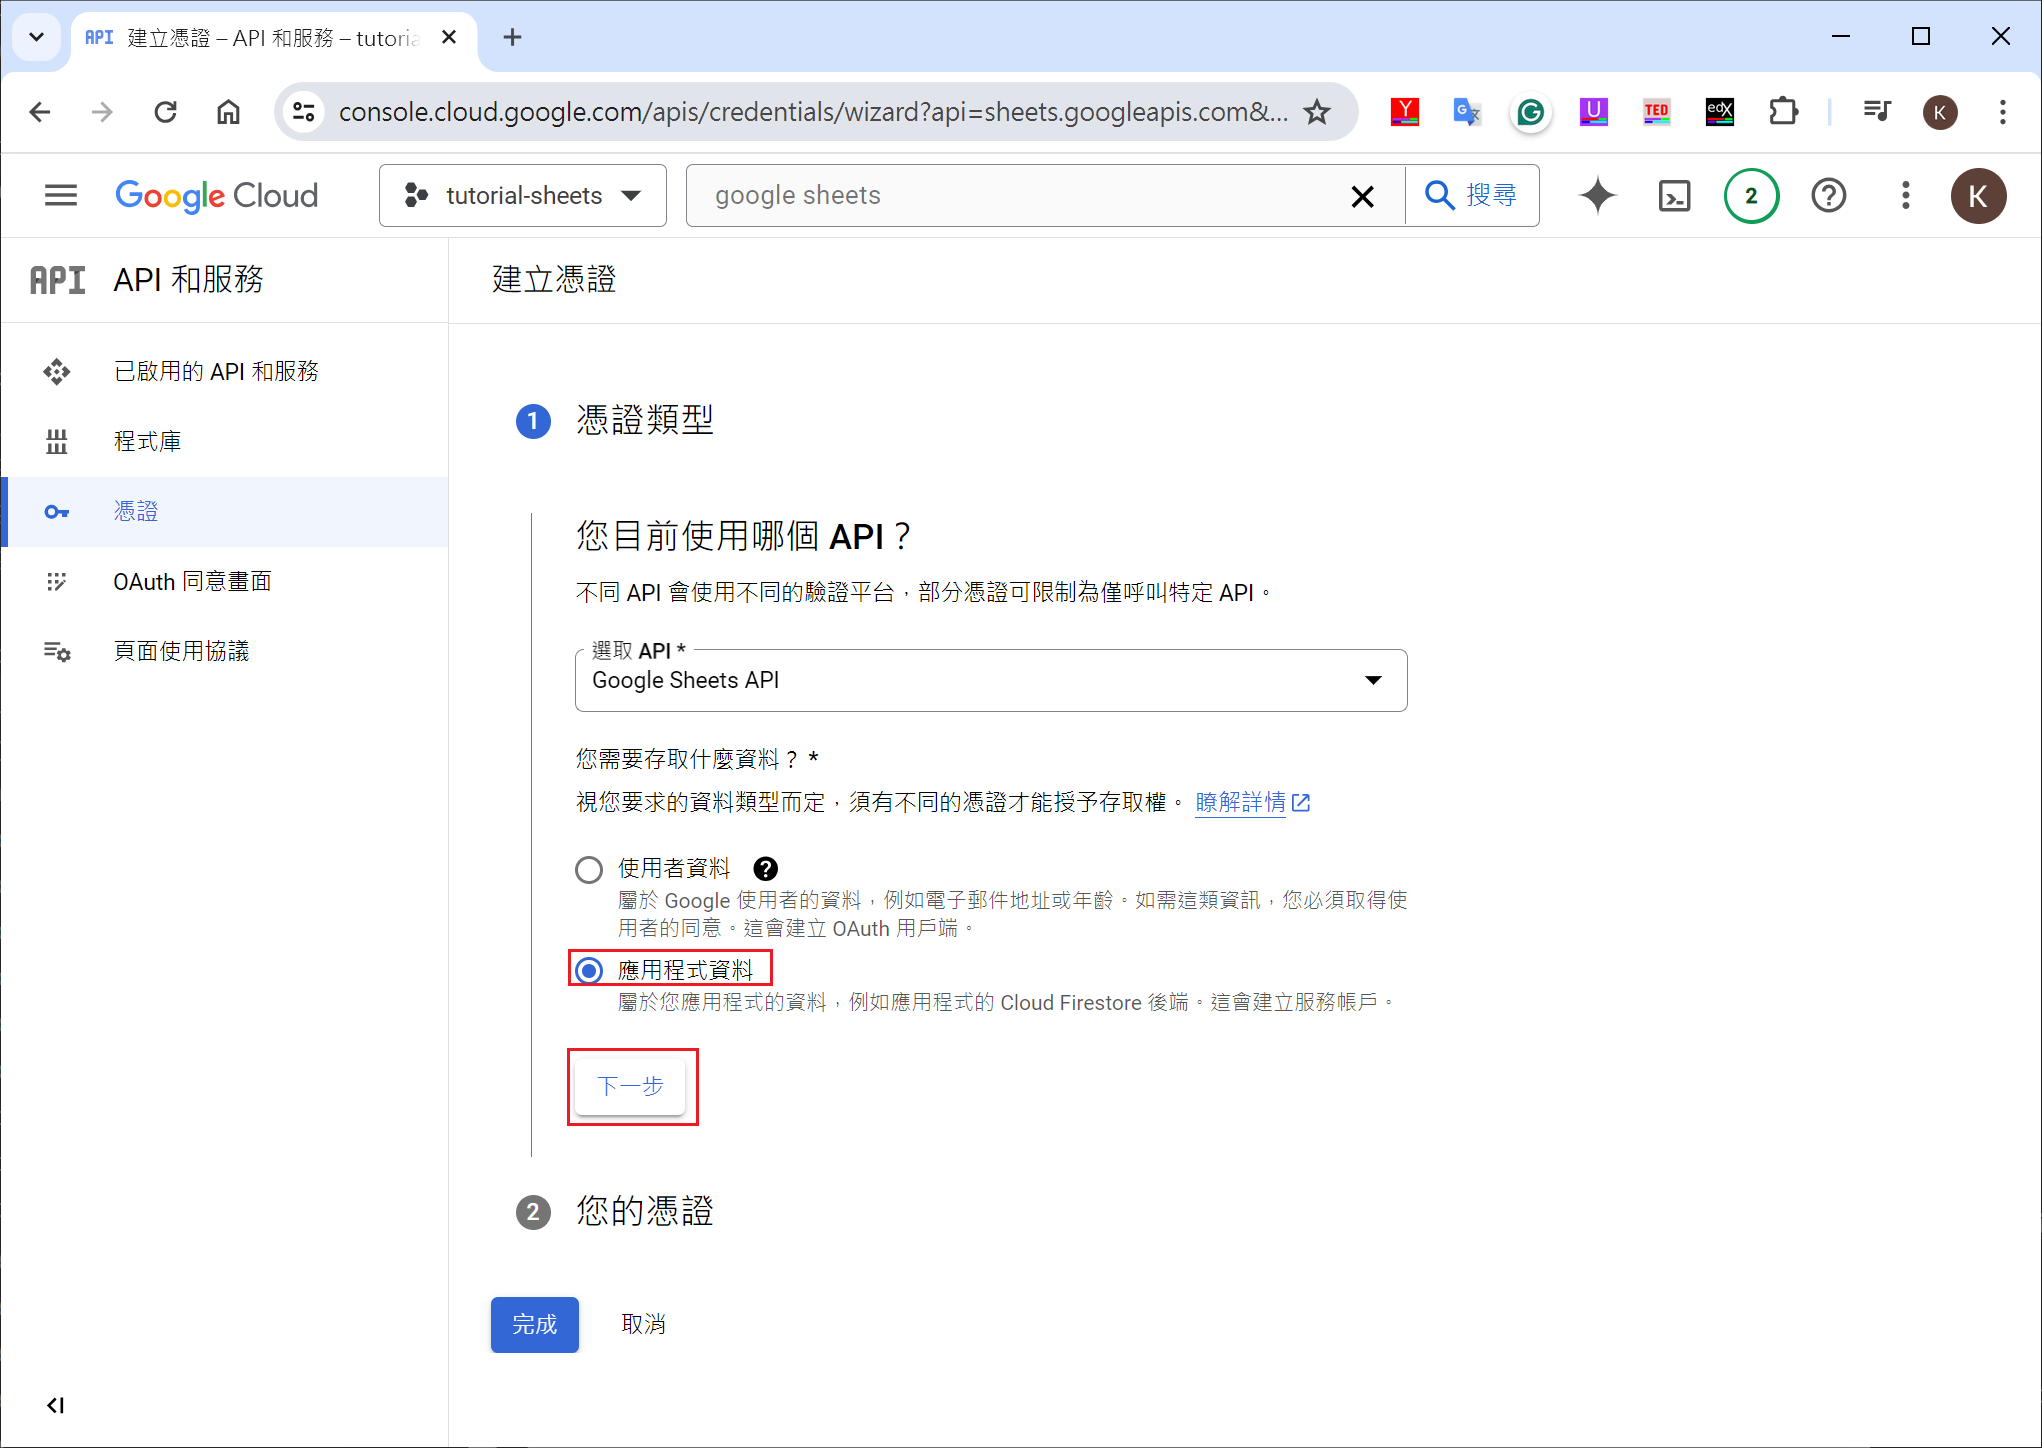Select the 應用程式資料 radio option
2042x1448 pixels.
point(589,970)
